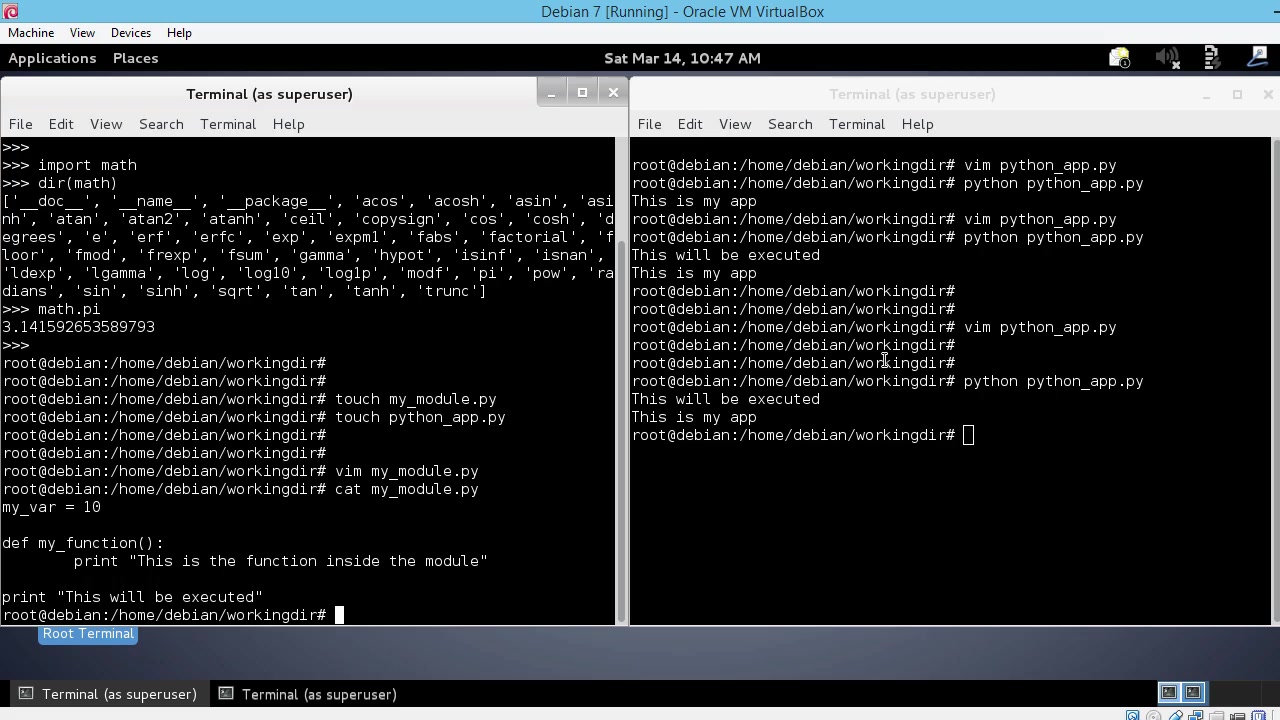
Task: Open File menu in left Terminal
Action: (20, 124)
